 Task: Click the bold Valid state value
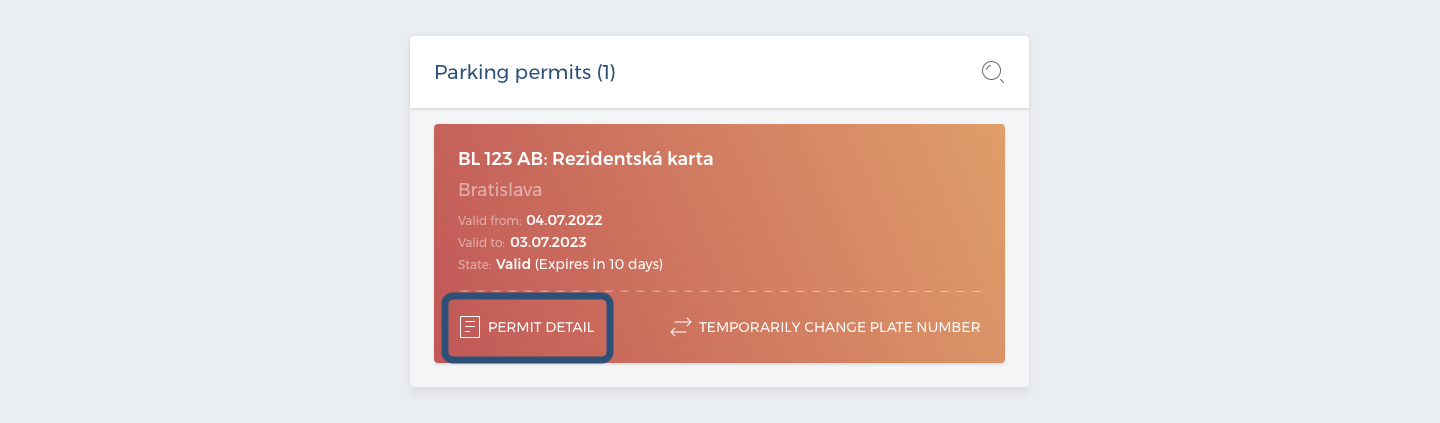pyautogui.click(x=513, y=264)
